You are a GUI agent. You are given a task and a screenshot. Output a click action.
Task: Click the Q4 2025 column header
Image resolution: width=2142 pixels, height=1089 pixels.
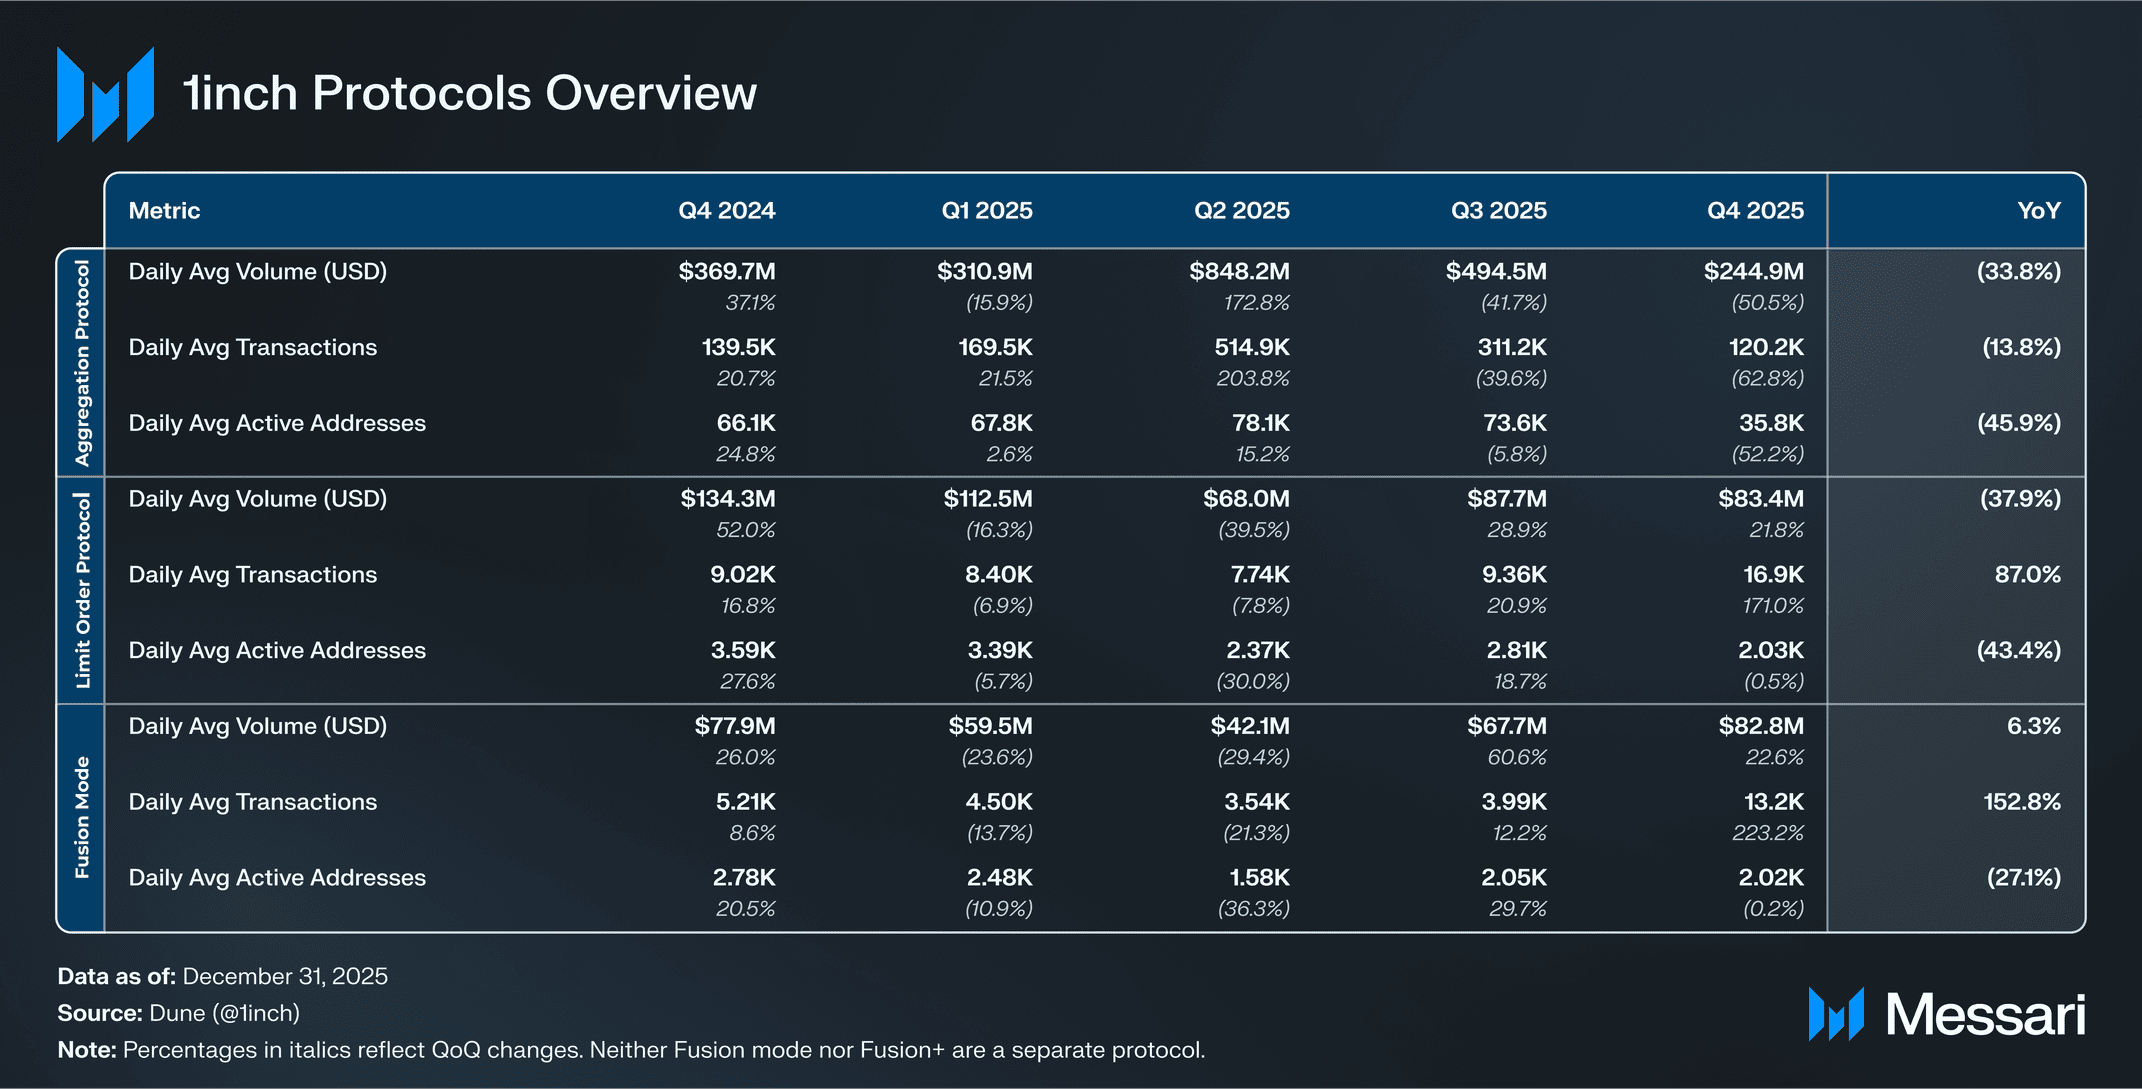click(x=1755, y=211)
